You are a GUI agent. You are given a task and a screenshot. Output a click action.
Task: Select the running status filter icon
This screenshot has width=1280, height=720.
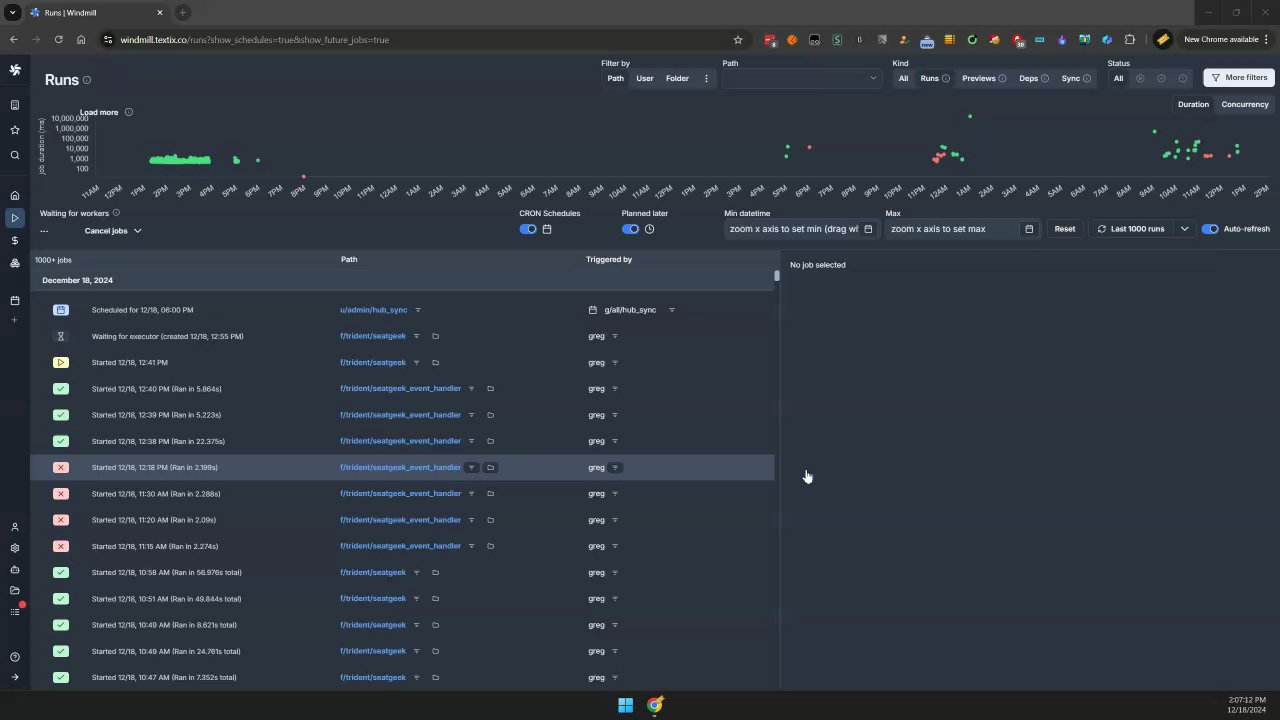pyautogui.click(x=1139, y=78)
